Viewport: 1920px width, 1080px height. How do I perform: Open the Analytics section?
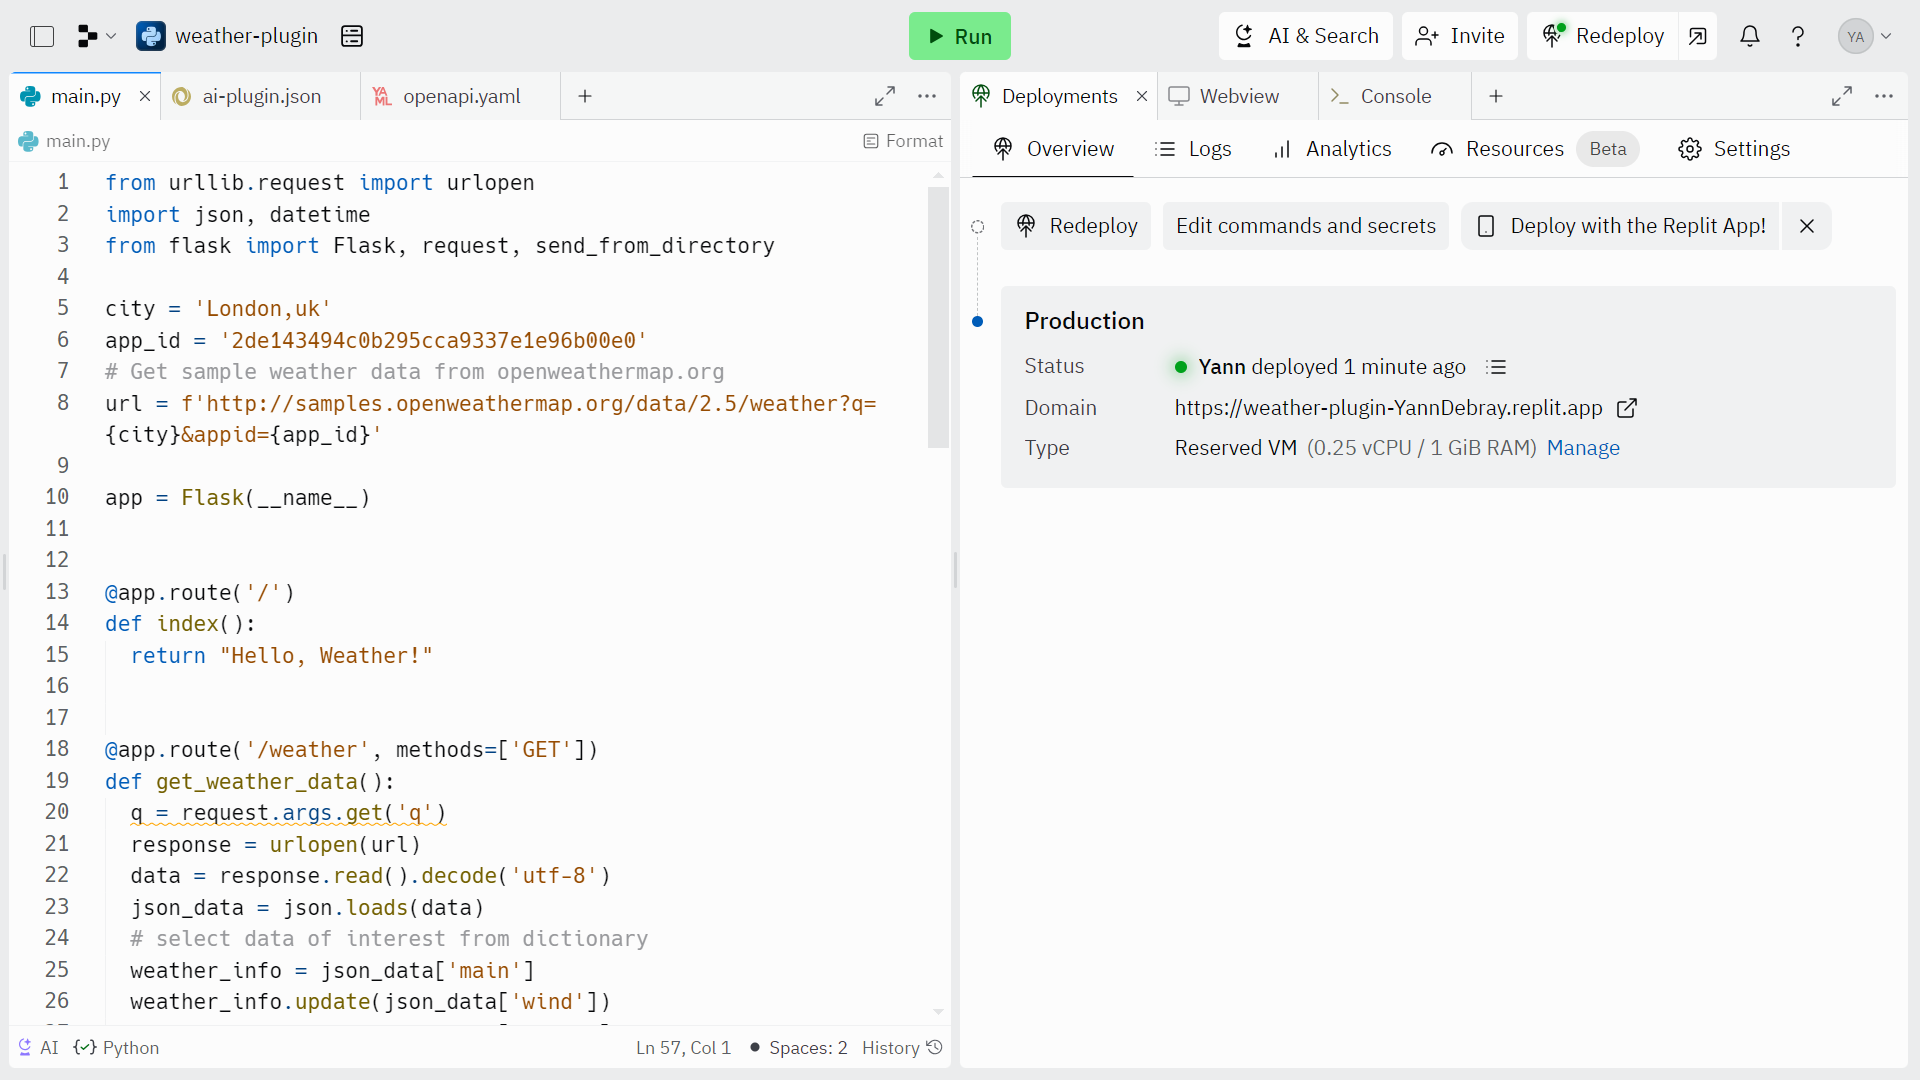[x=1332, y=149]
